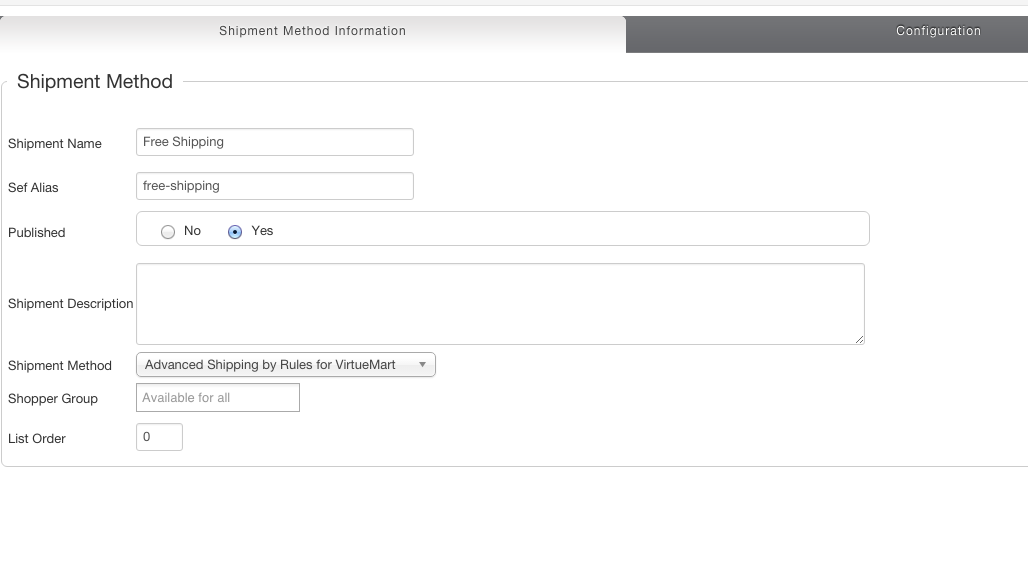Click inside the Shipment Description text area

pos(500,303)
